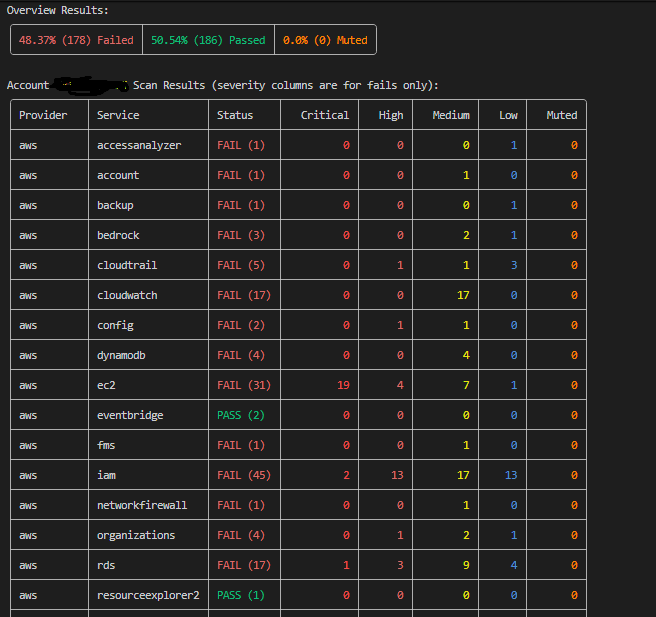Click 'FAIL (2)' status in config row

tap(241, 325)
